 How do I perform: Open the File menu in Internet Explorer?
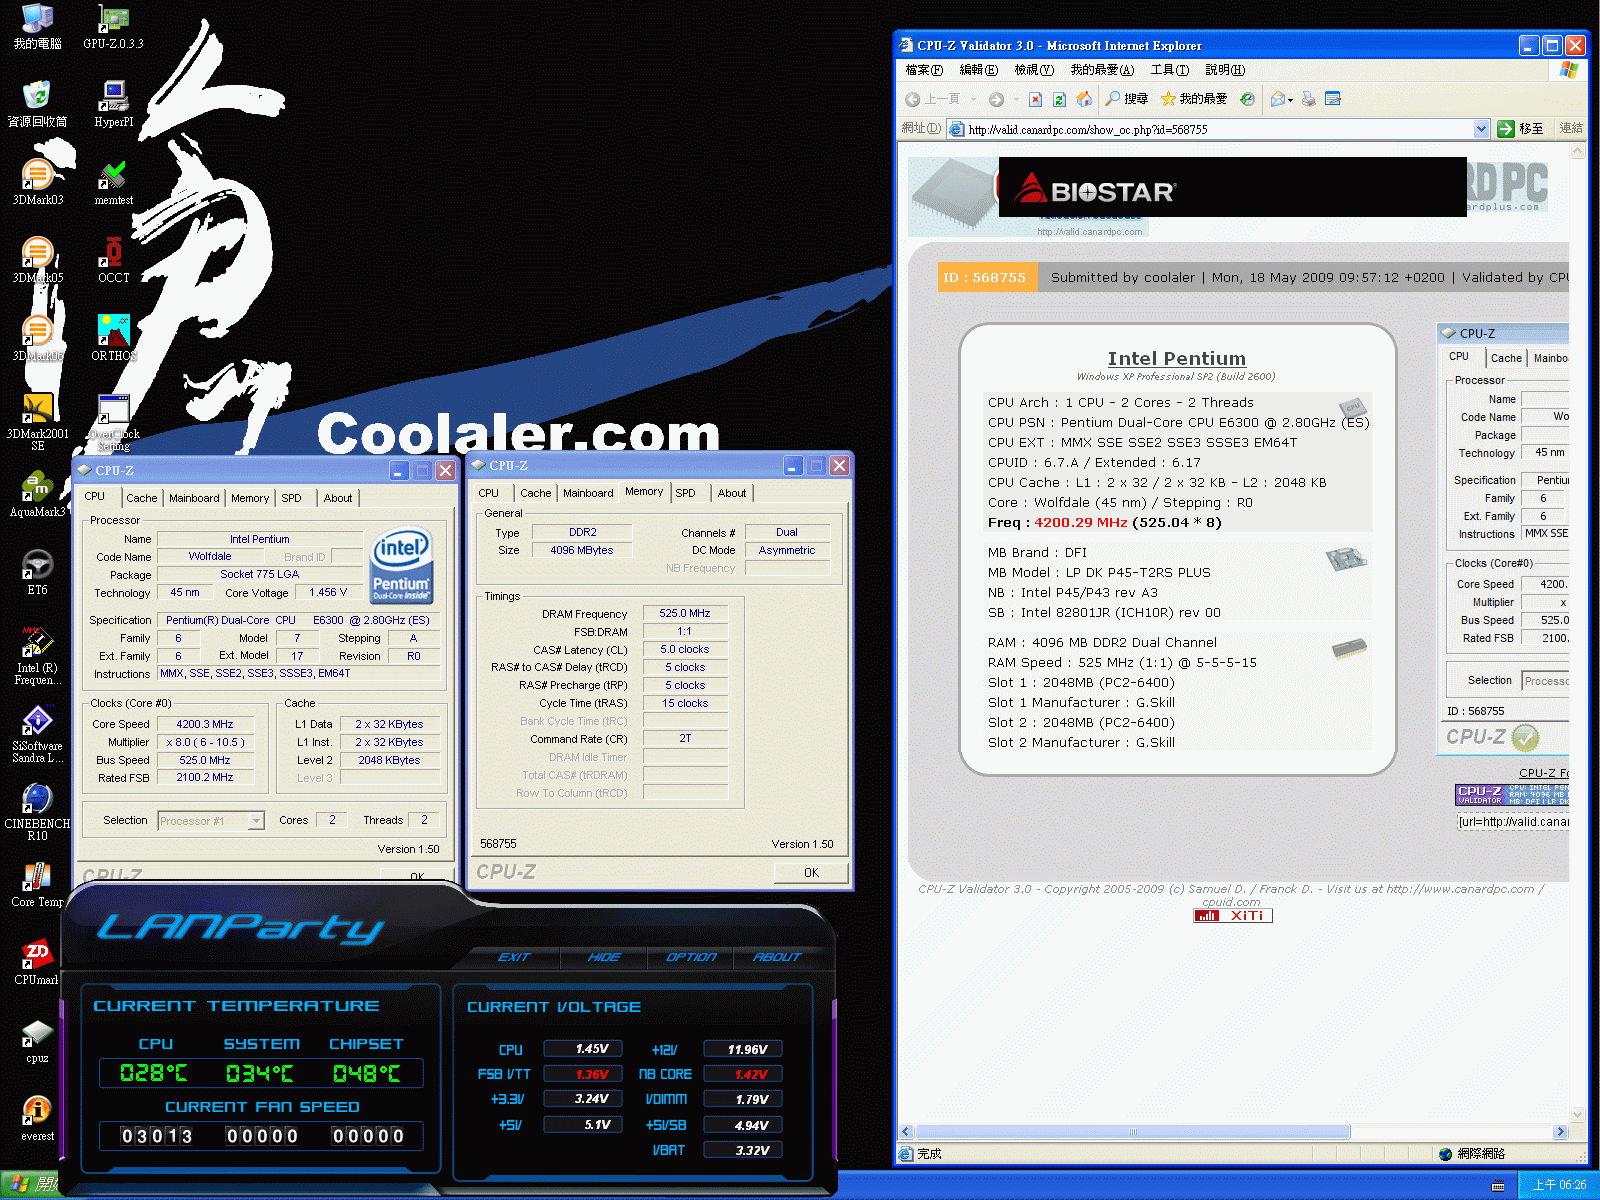tap(924, 70)
